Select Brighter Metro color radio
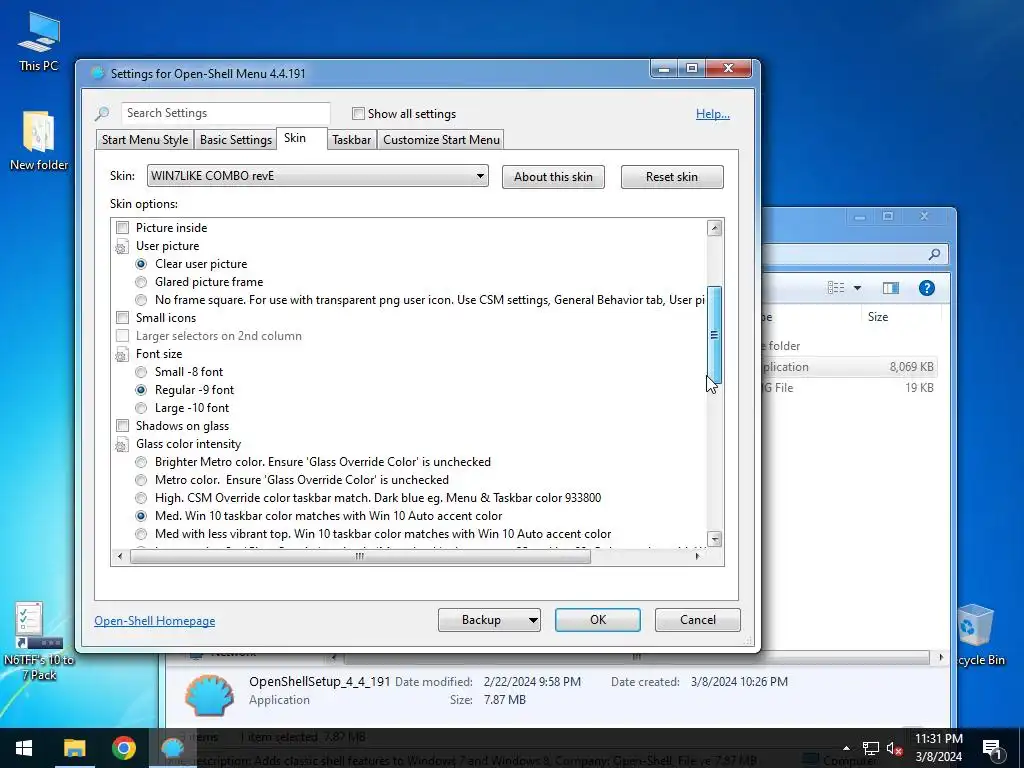This screenshot has width=1024, height=768. pos(141,462)
